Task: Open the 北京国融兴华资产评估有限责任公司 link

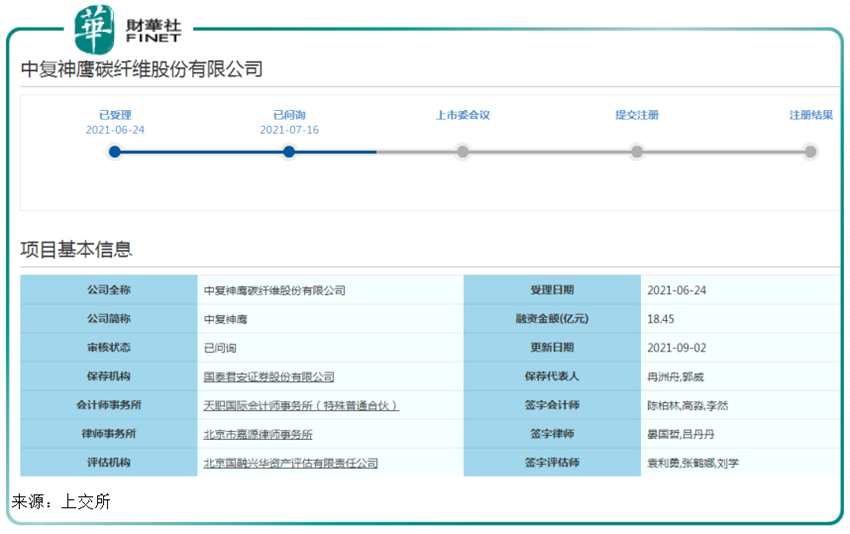Action: [291, 463]
